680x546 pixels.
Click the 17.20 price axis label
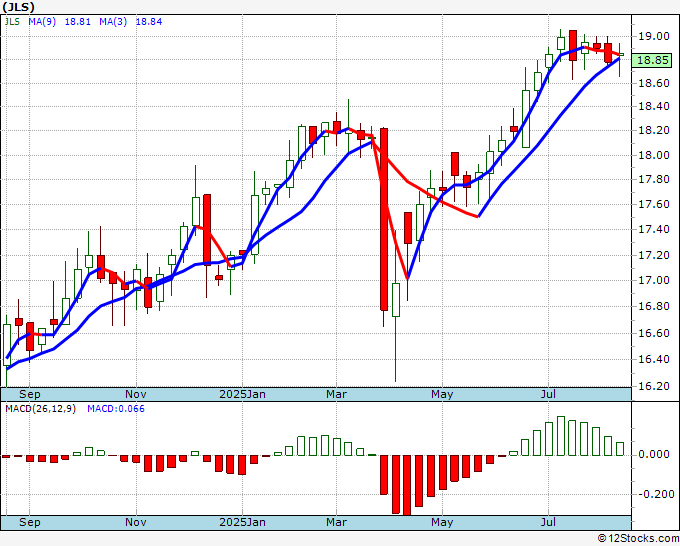(654, 255)
